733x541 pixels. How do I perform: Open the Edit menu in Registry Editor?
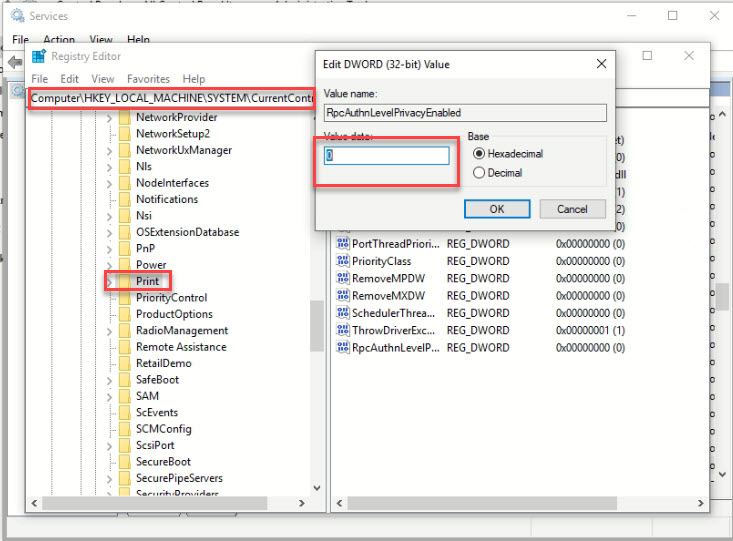point(69,79)
